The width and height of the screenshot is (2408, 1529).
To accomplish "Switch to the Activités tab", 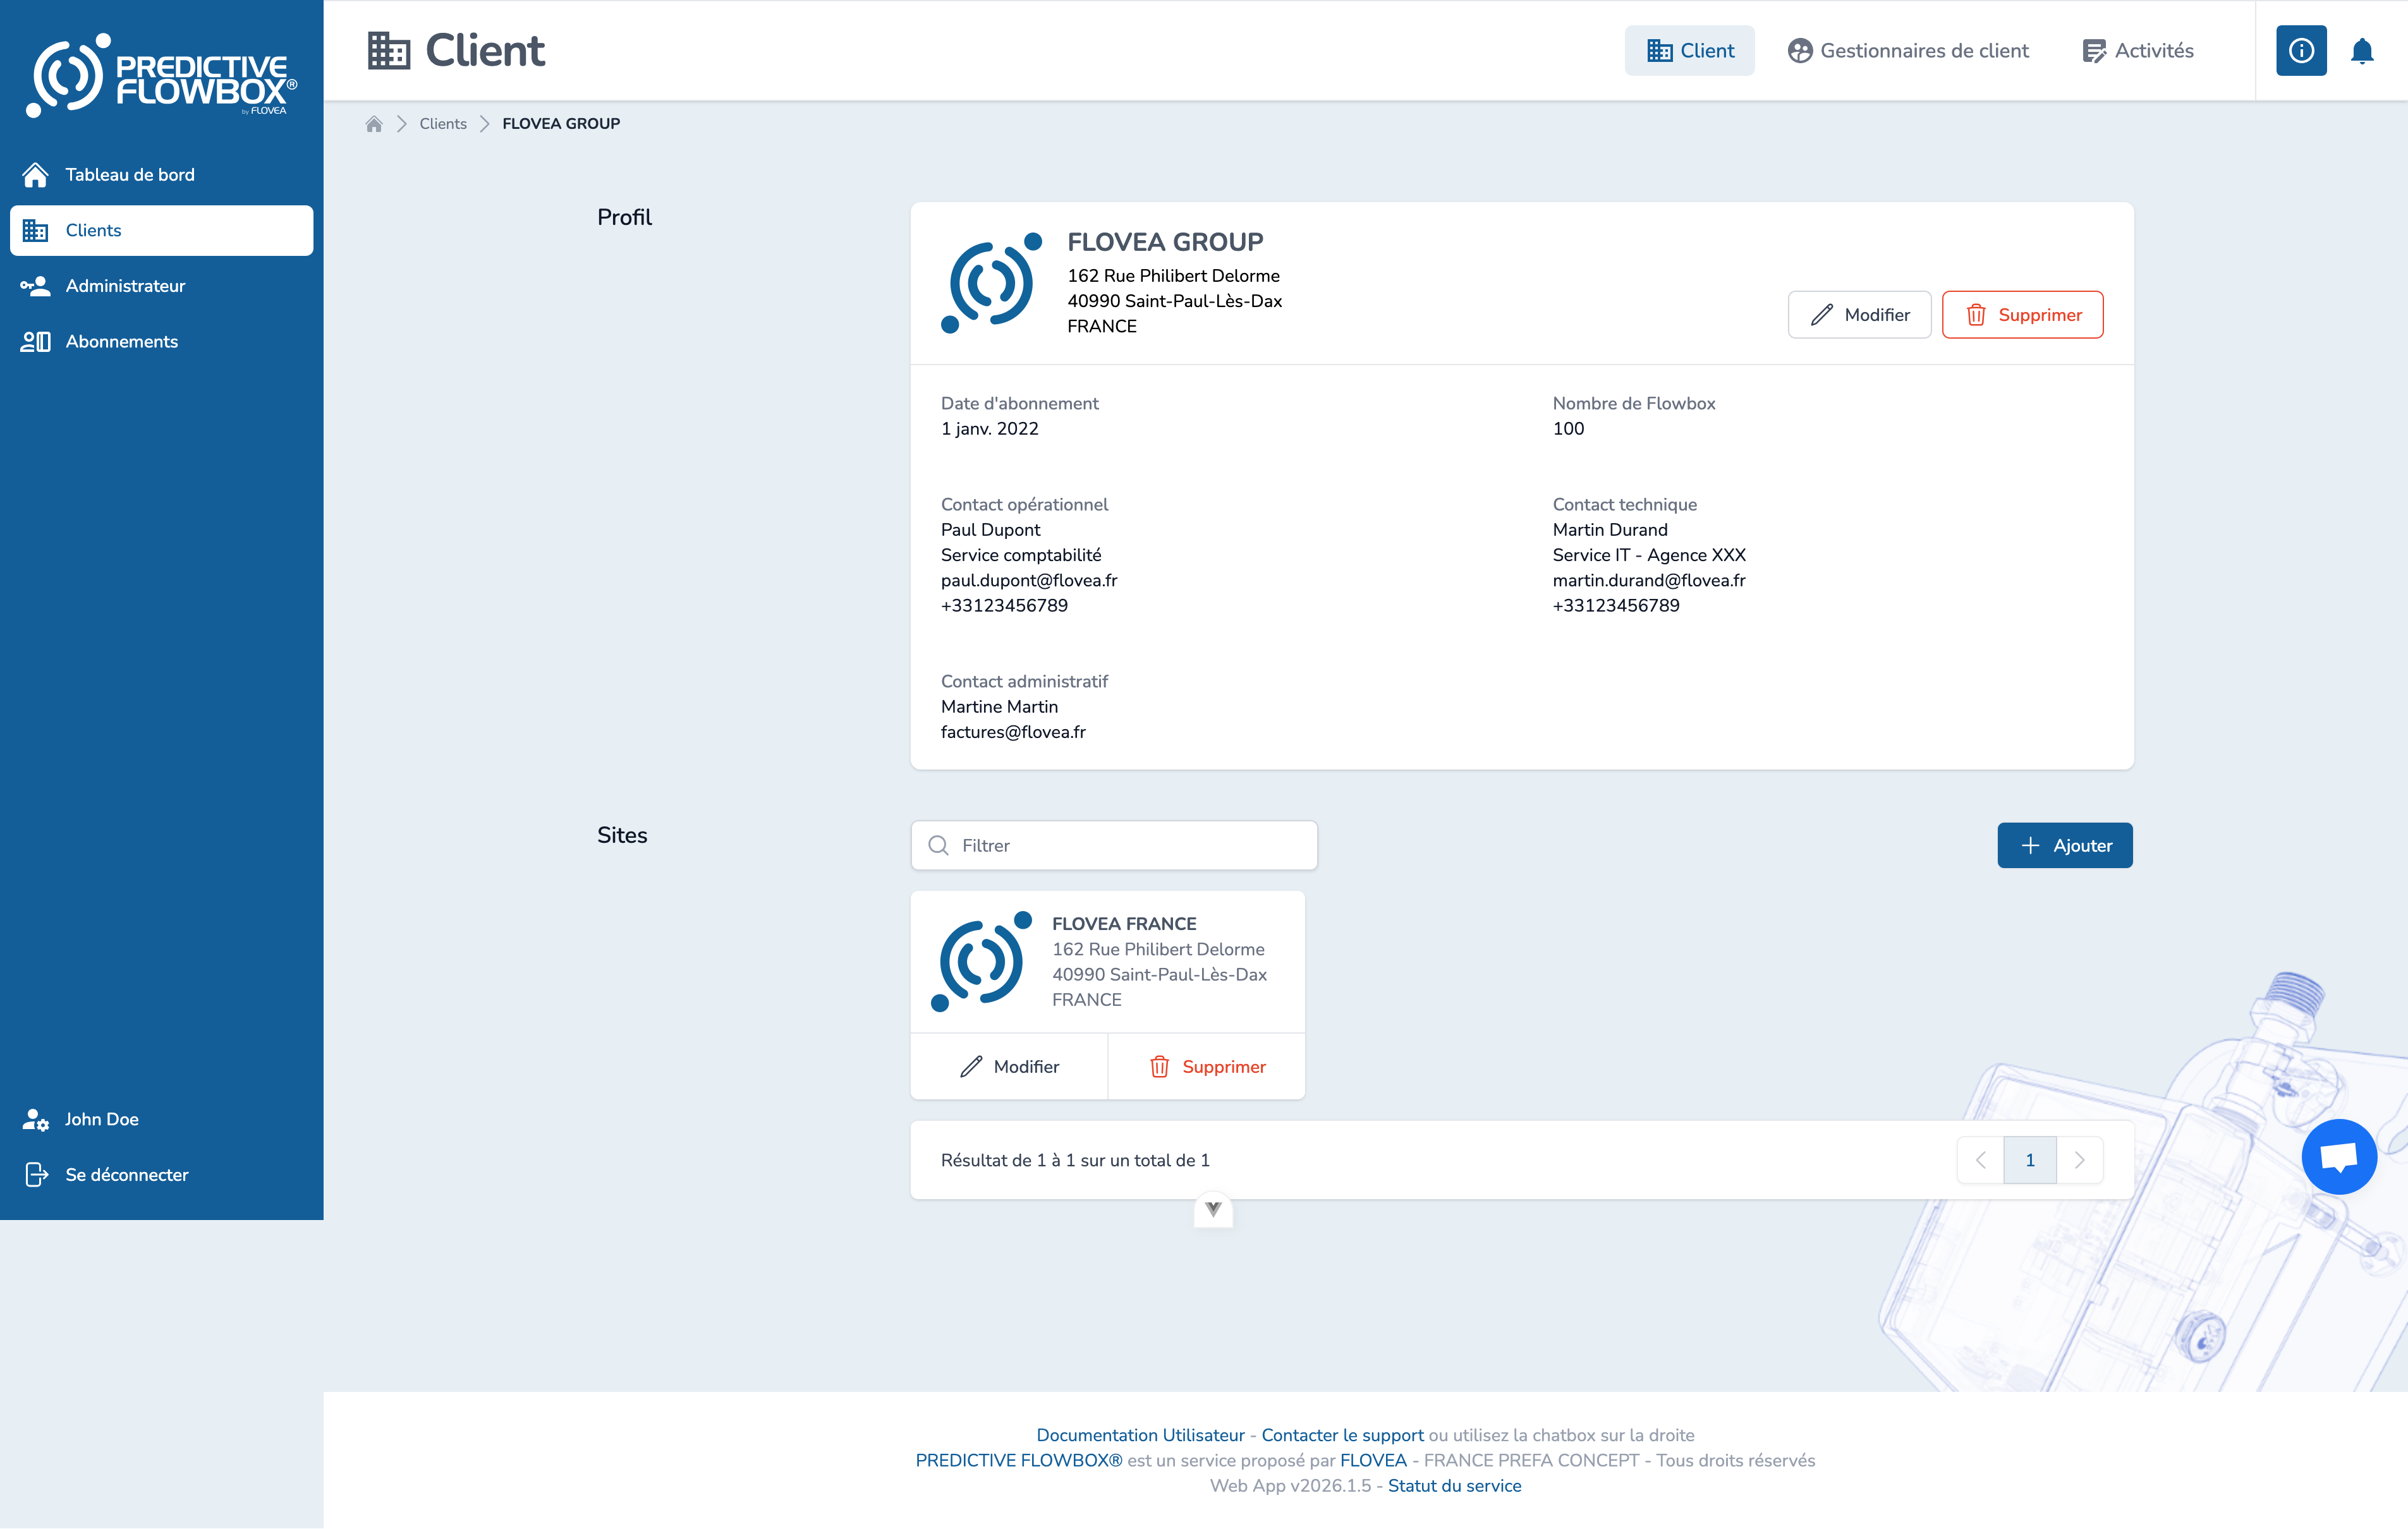I will [2137, 51].
